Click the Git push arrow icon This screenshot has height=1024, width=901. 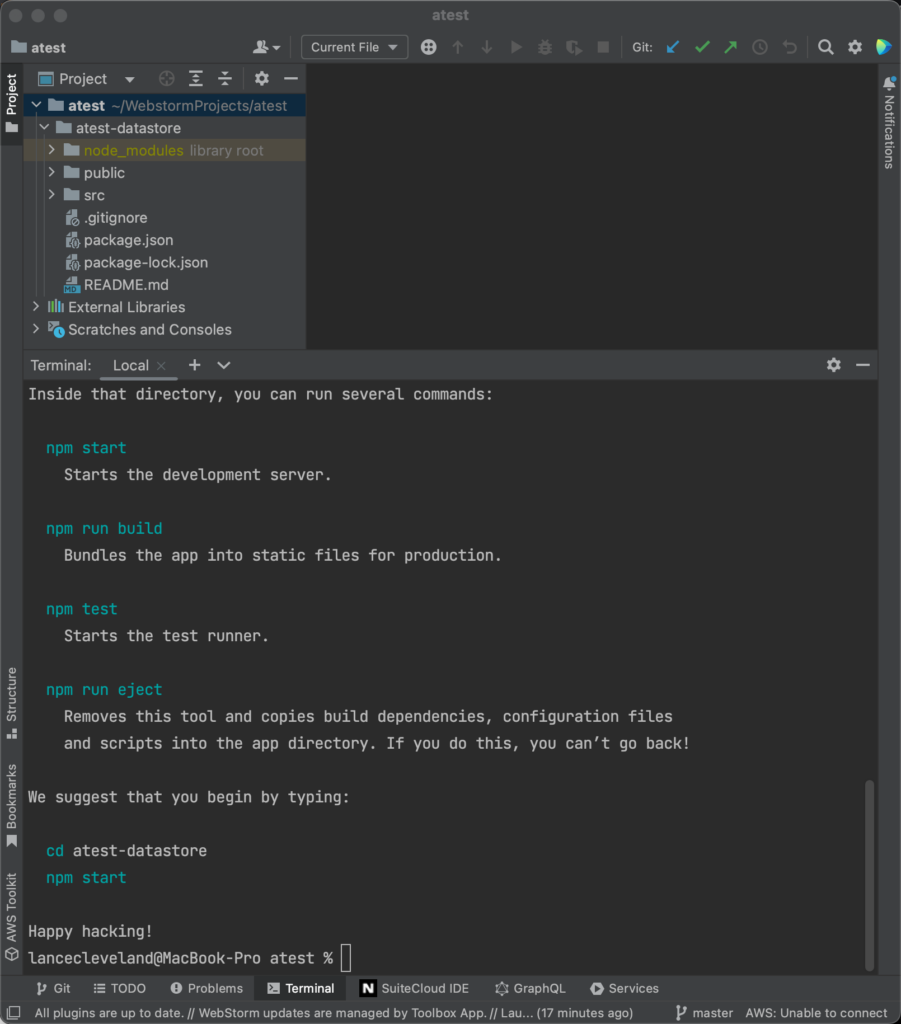coord(731,47)
